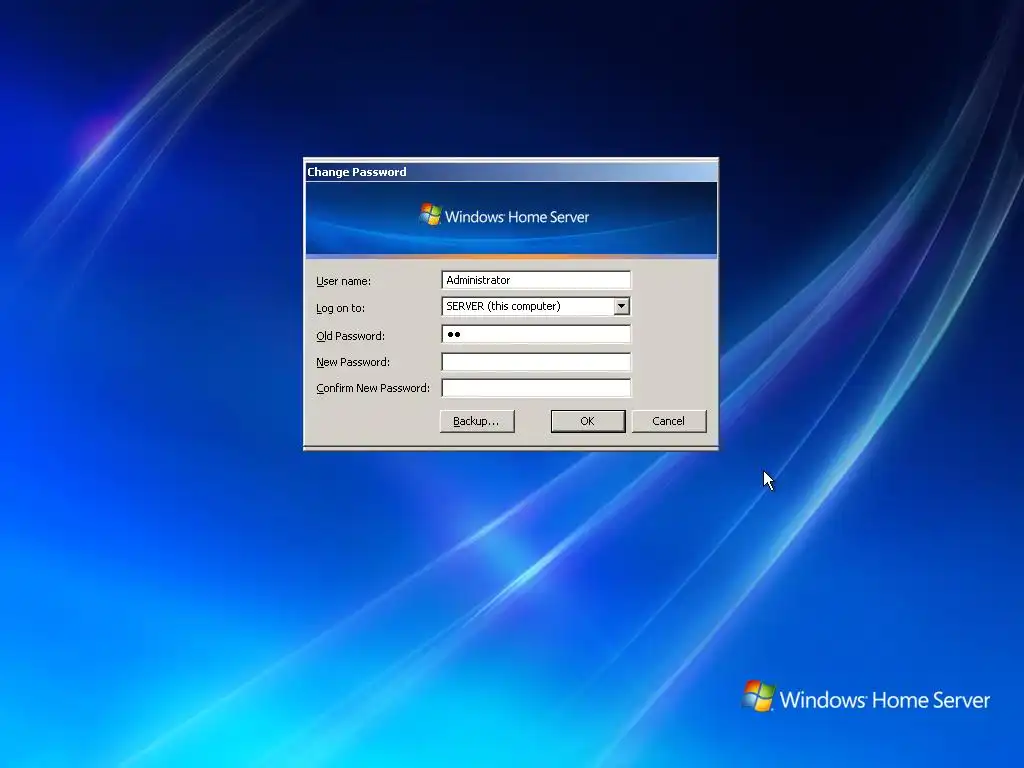Image resolution: width=1024 pixels, height=768 pixels.
Task: Open the Log on to dropdown arrow
Action: pyautogui.click(x=621, y=306)
